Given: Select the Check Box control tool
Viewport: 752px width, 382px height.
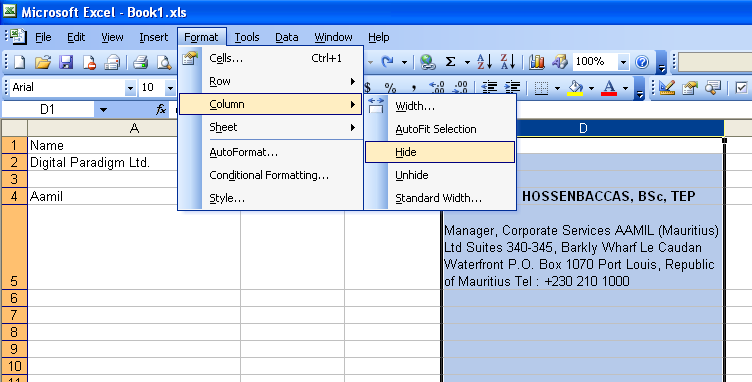Looking at the screenshot, I should [x=741, y=88].
